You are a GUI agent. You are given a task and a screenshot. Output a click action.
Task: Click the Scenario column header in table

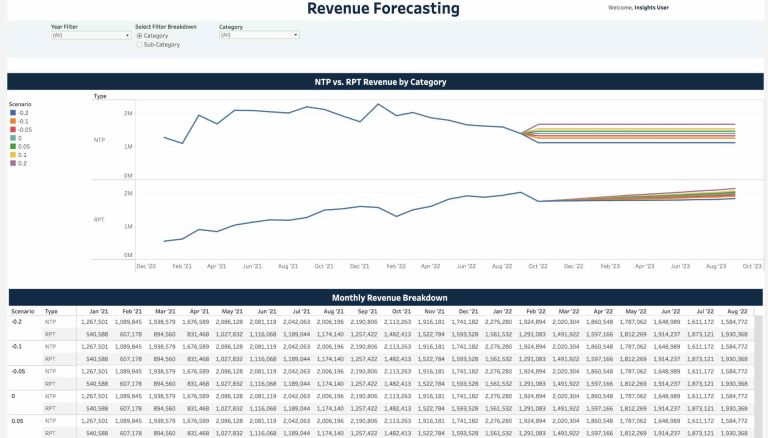click(23, 312)
